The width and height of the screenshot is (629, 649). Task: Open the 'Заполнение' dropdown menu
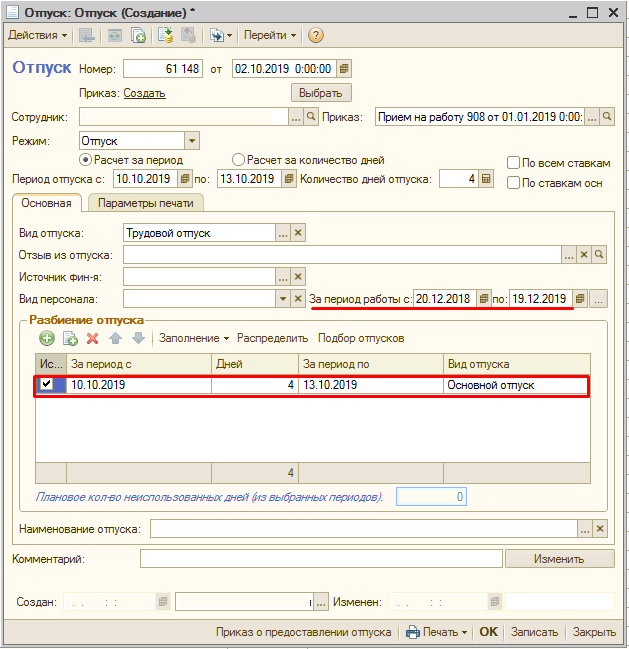(193, 338)
